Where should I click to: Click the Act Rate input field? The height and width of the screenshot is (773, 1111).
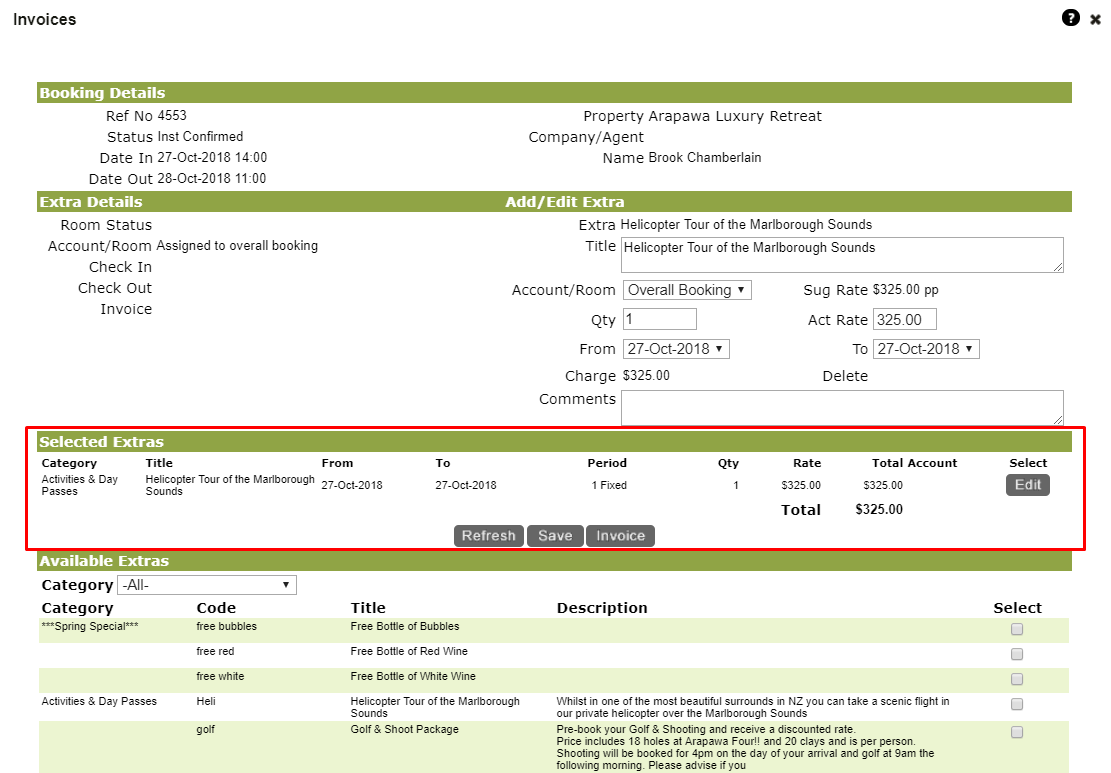[905, 320]
